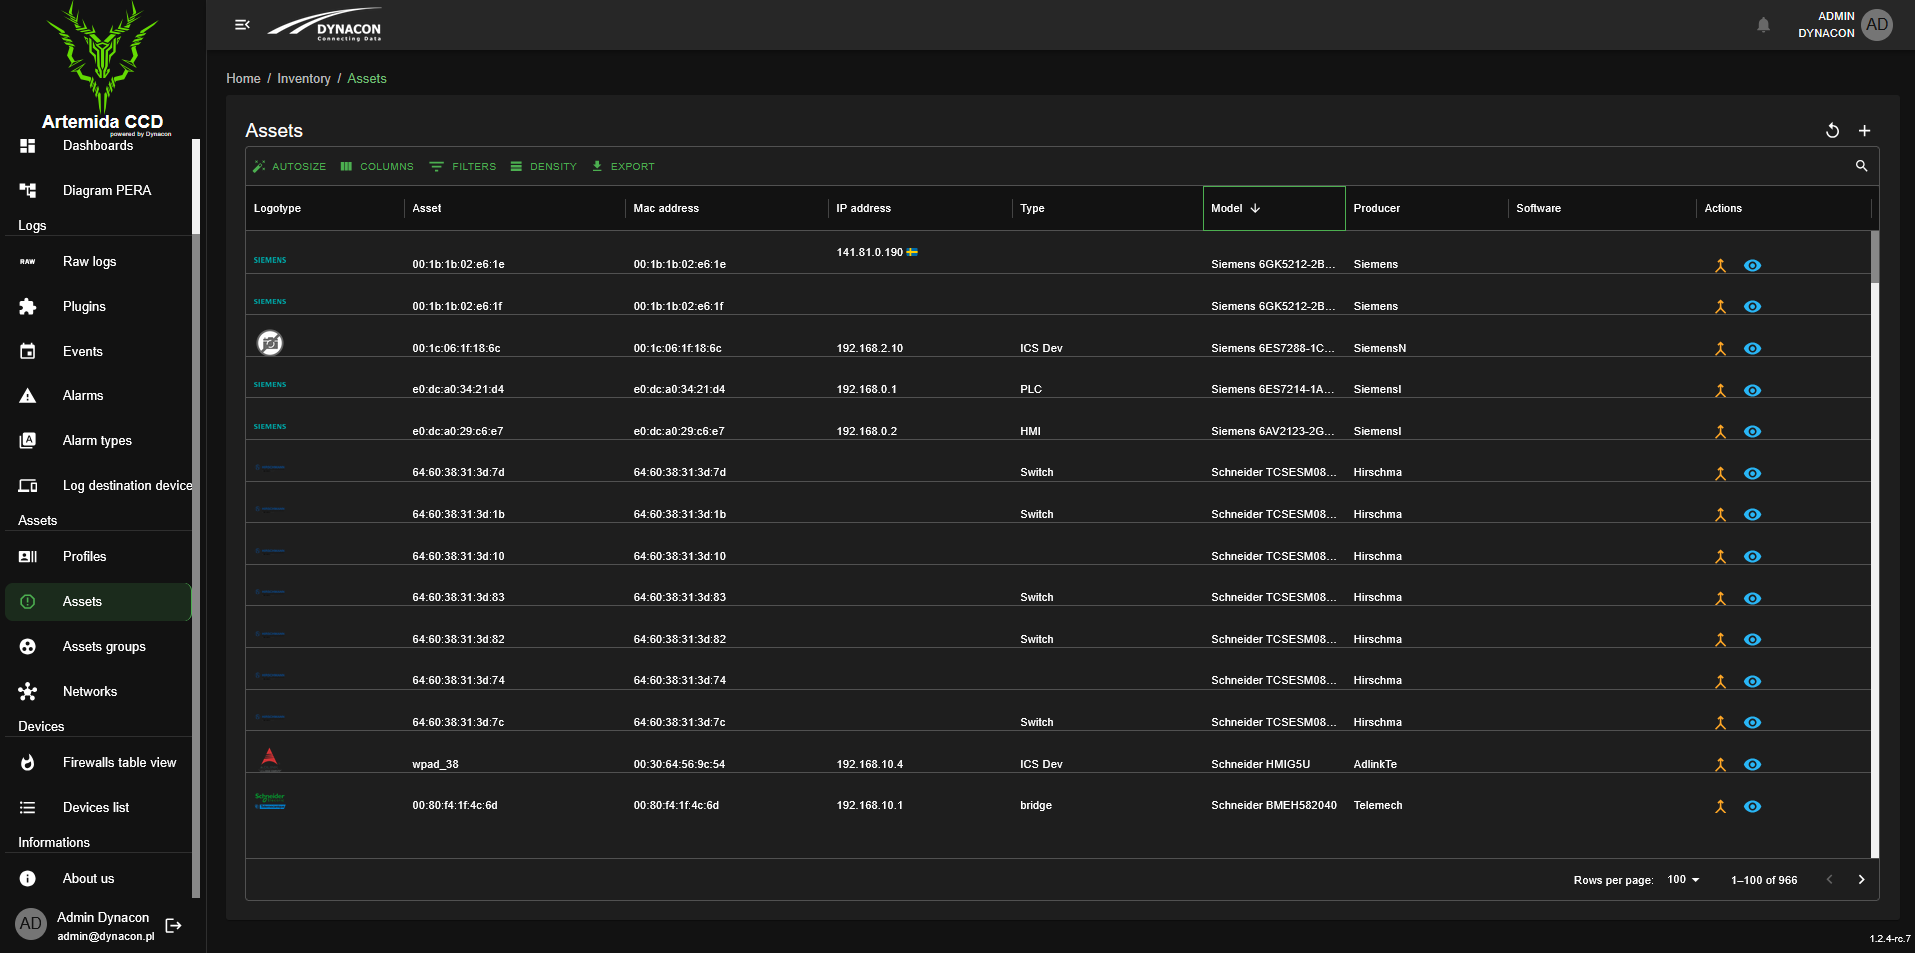The width and height of the screenshot is (1915, 953).
Task: Sort by the Asset column header
Action: (427, 208)
